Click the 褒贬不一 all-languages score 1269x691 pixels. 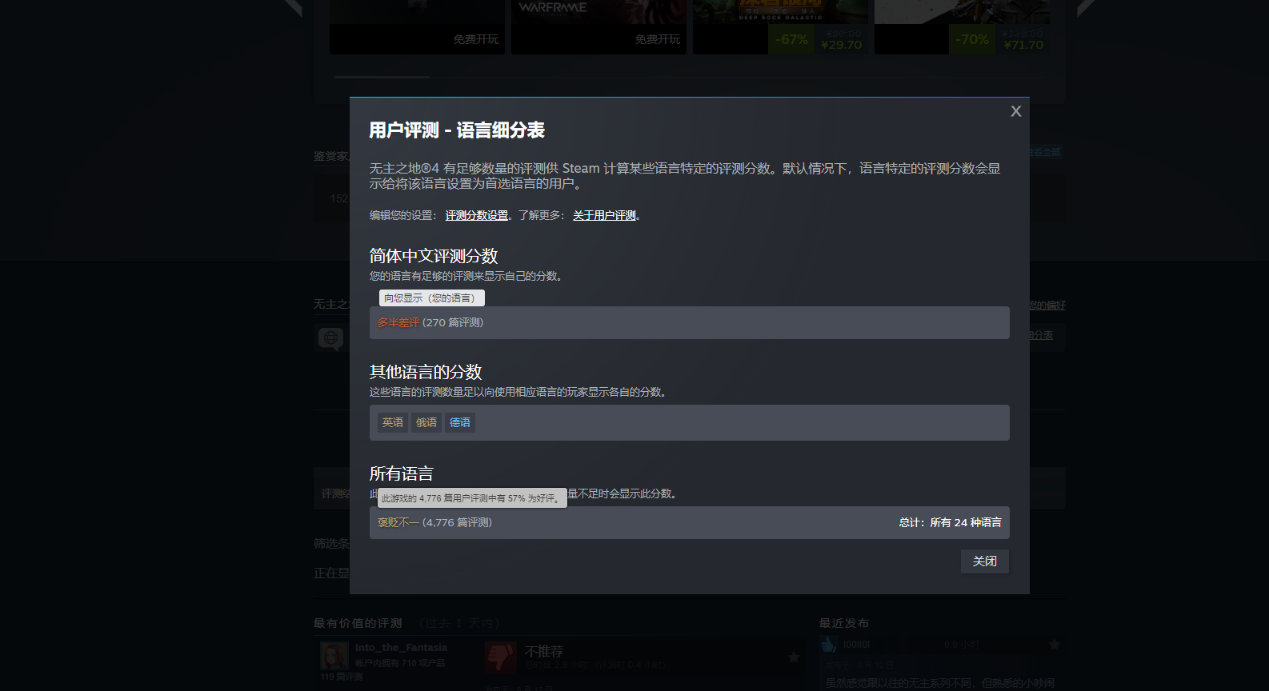tap(398, 522)
